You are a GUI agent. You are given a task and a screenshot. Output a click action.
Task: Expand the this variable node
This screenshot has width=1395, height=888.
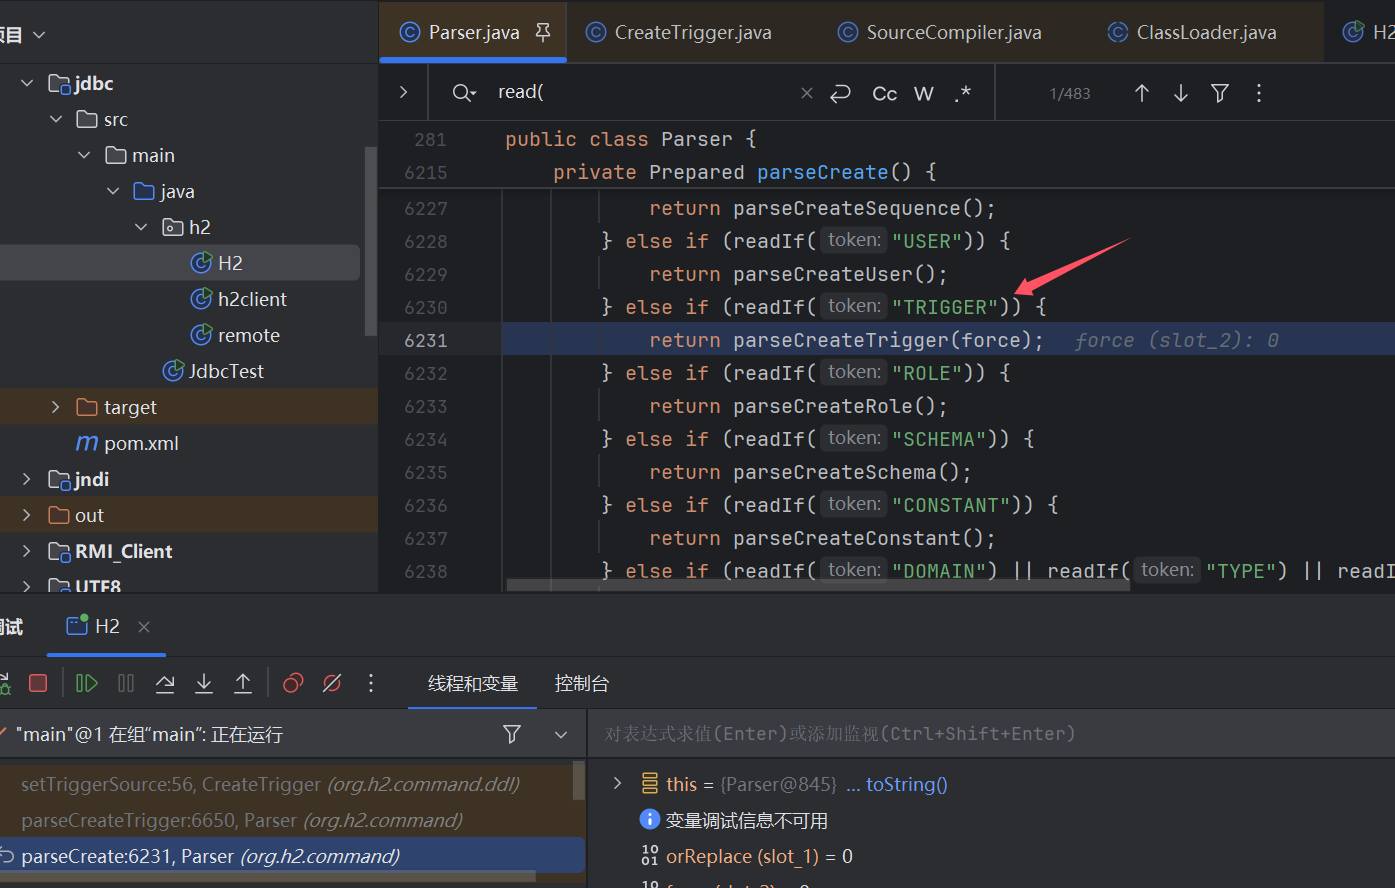[618, 783]
